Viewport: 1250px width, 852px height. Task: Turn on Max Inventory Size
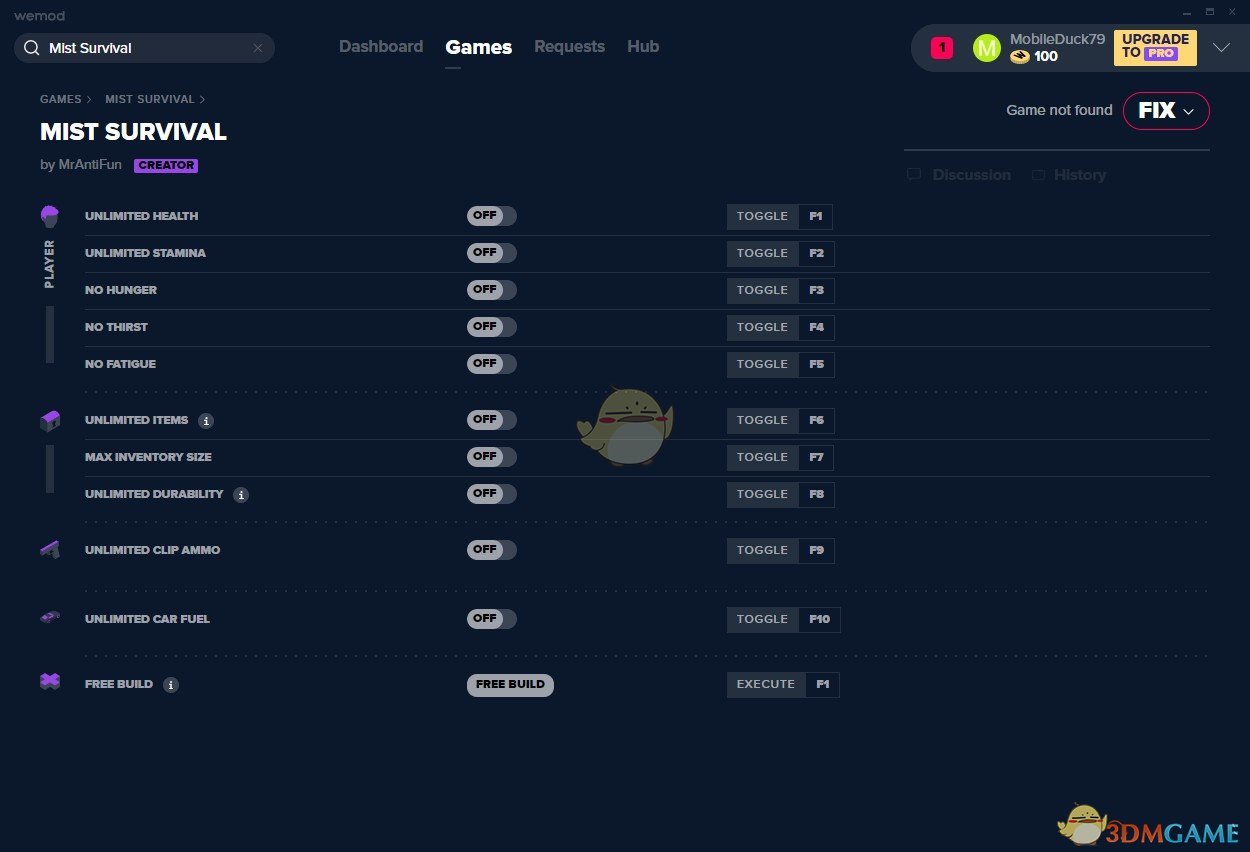click(492, 457)
